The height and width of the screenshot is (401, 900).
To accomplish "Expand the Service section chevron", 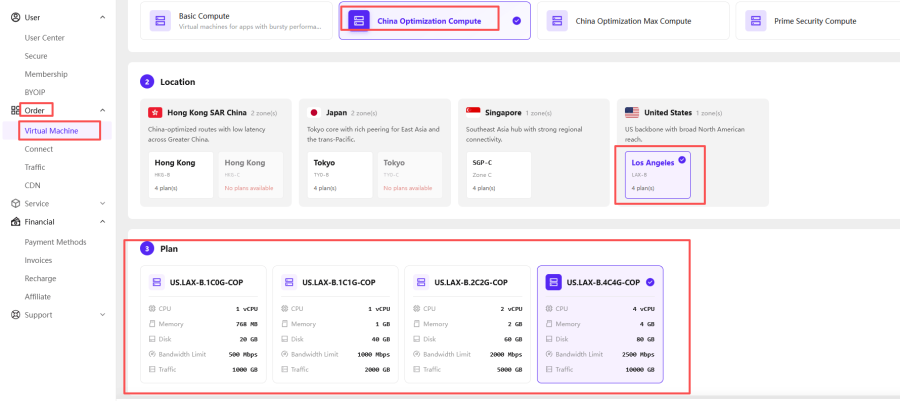I will 103,204.
